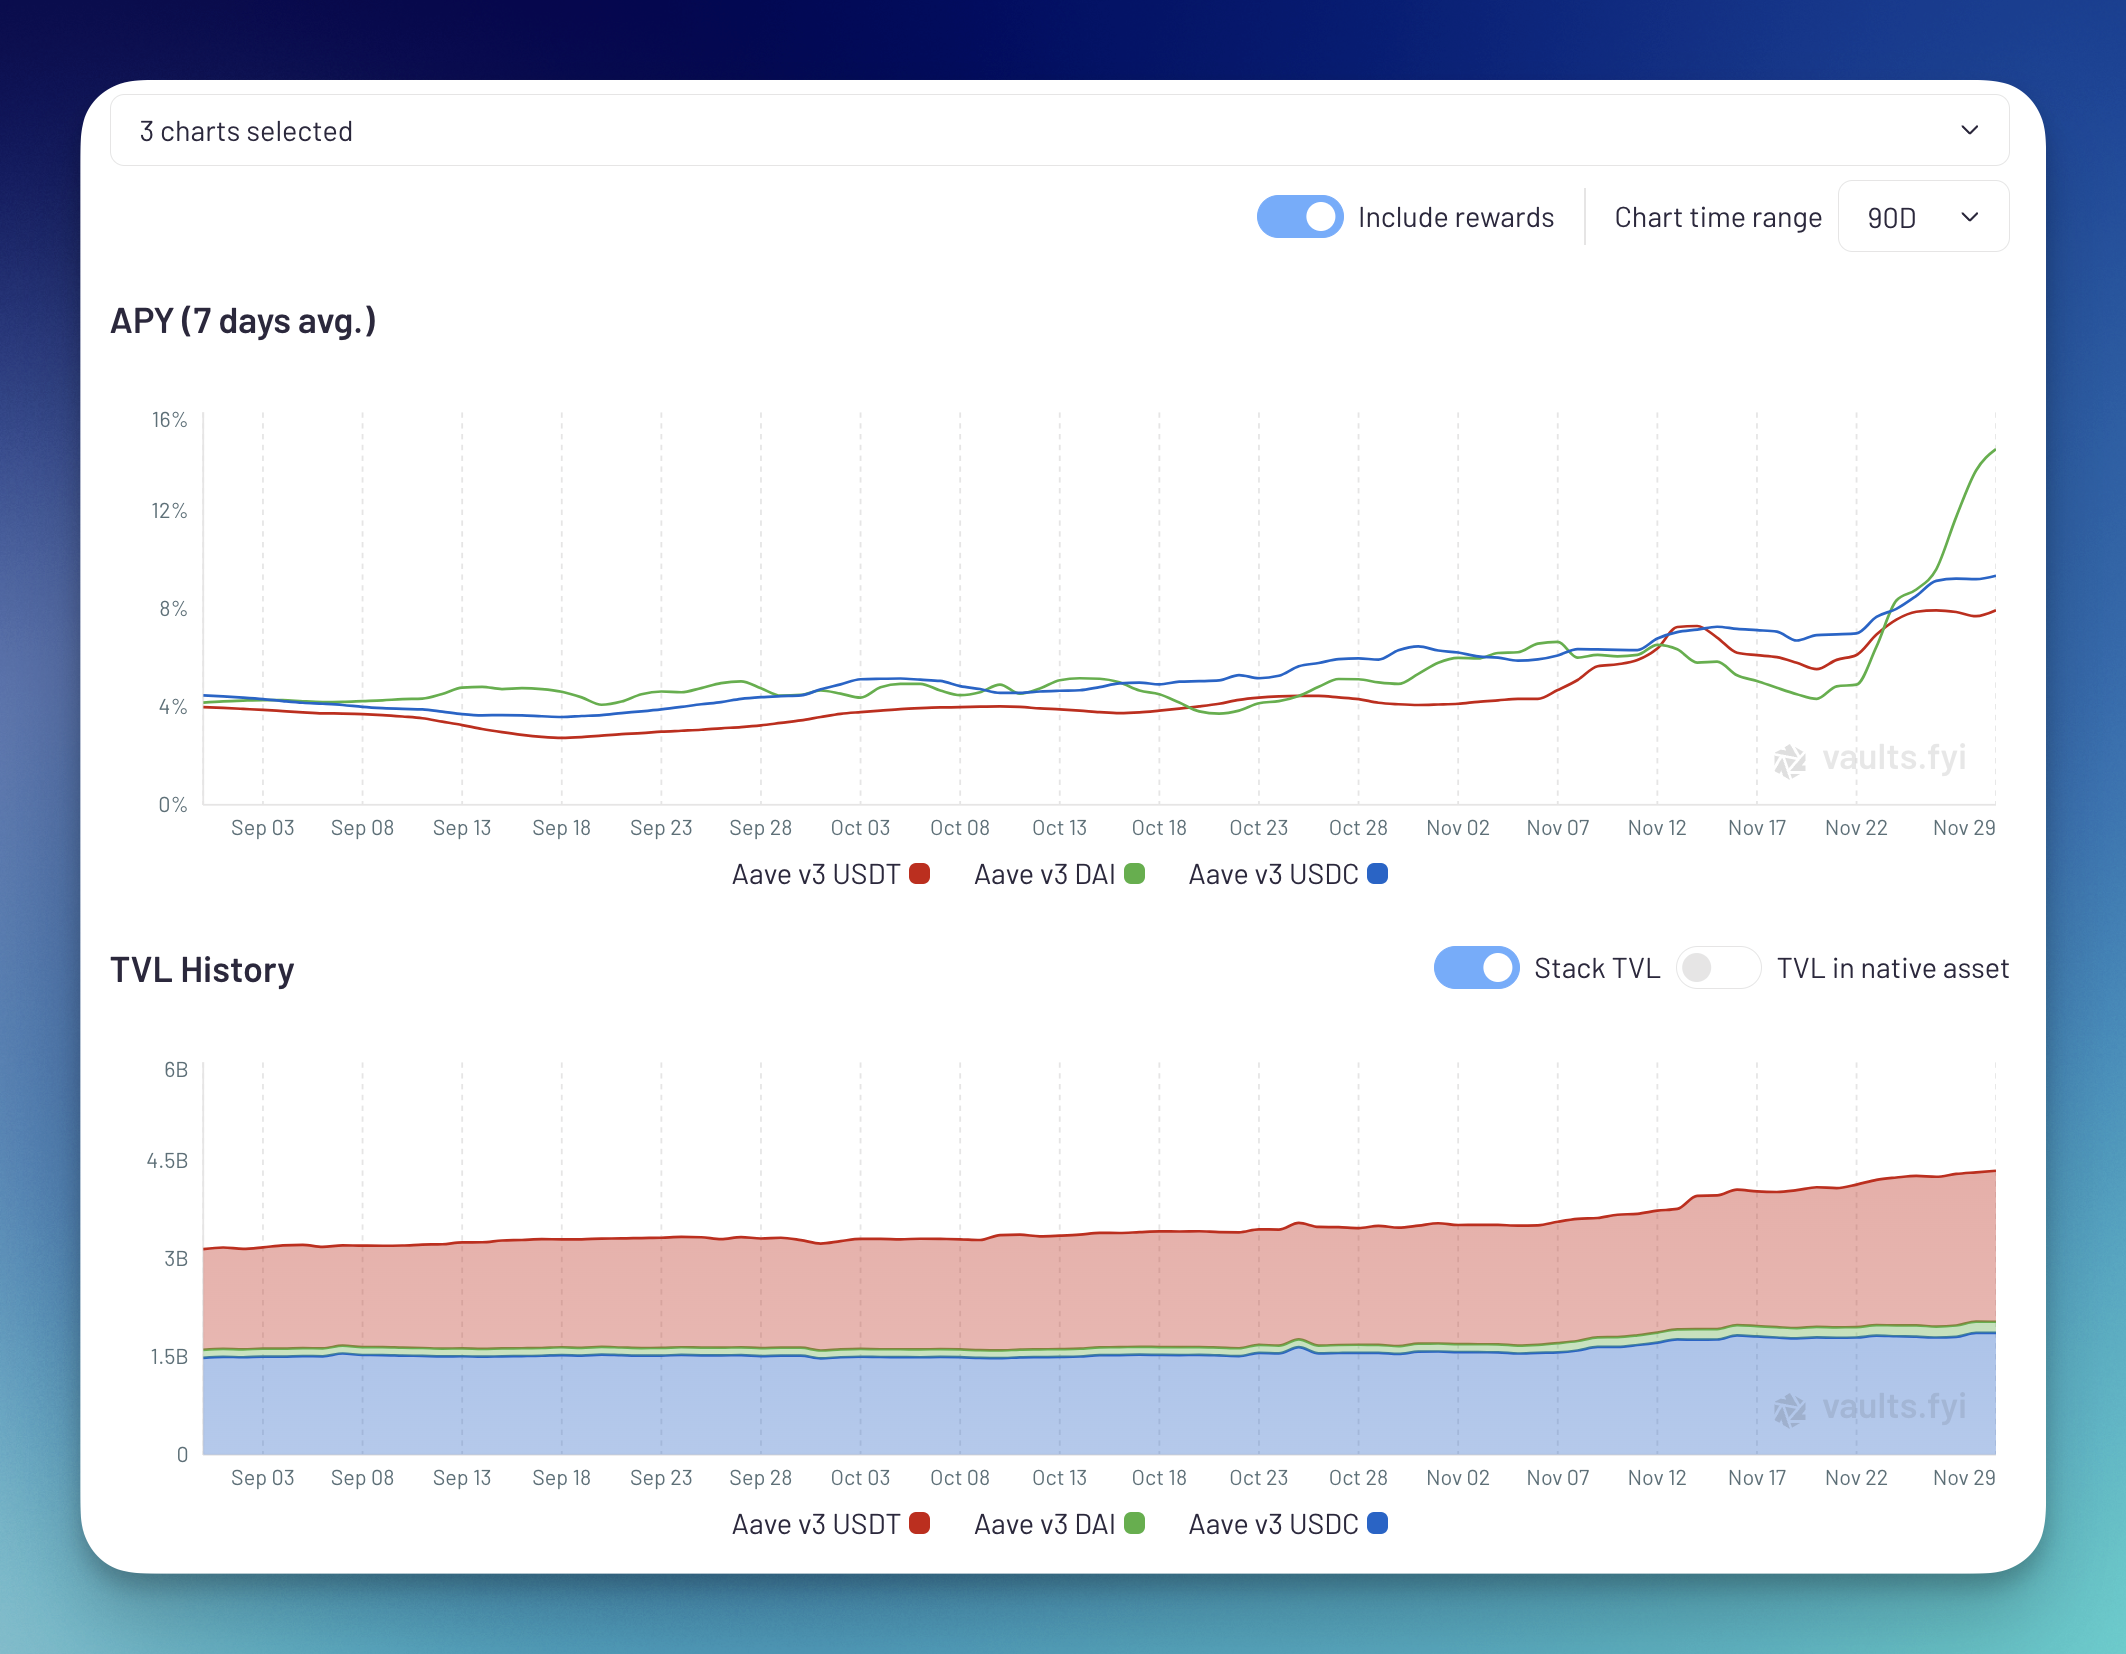The height and width of the screenshot is (1654, 2126).
Task: Disable the Stack TVL toggle
Action: (1476, 968)
